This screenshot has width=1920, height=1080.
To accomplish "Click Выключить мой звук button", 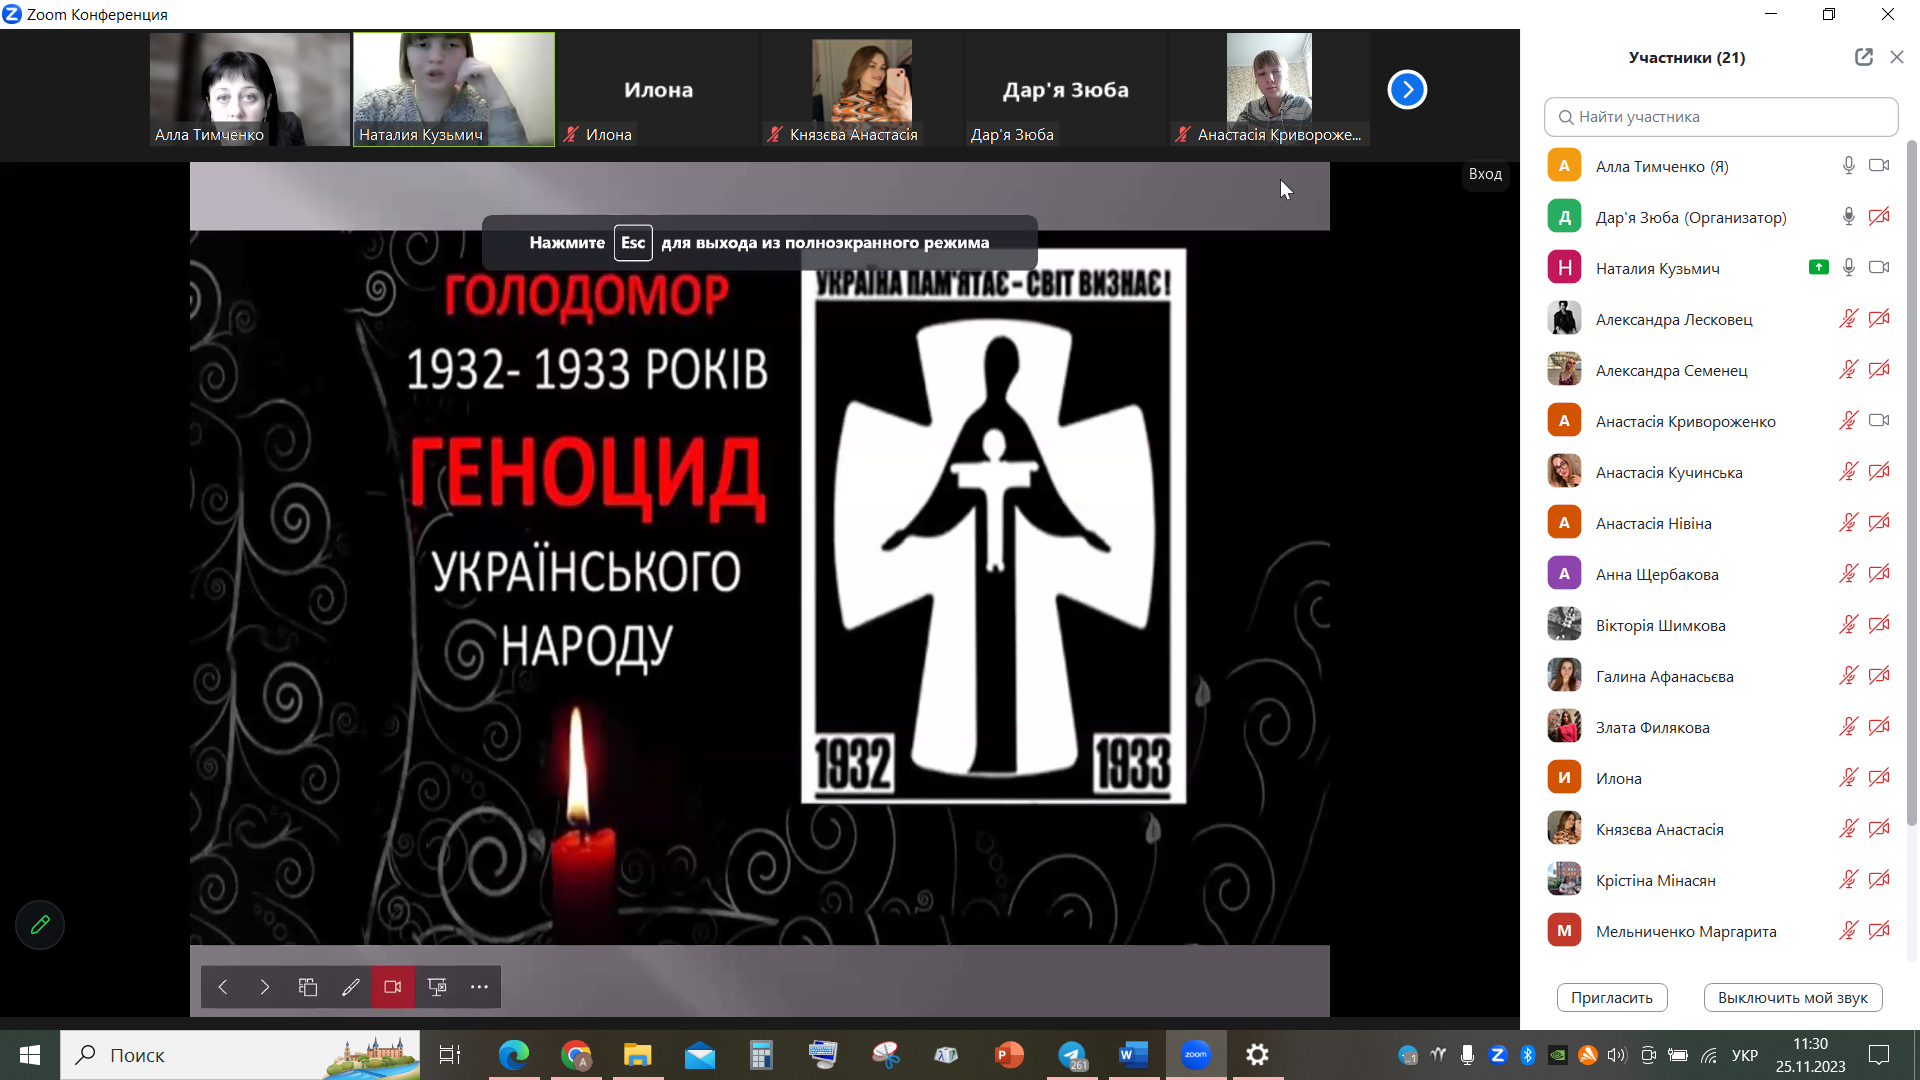I will point(1792,997).
